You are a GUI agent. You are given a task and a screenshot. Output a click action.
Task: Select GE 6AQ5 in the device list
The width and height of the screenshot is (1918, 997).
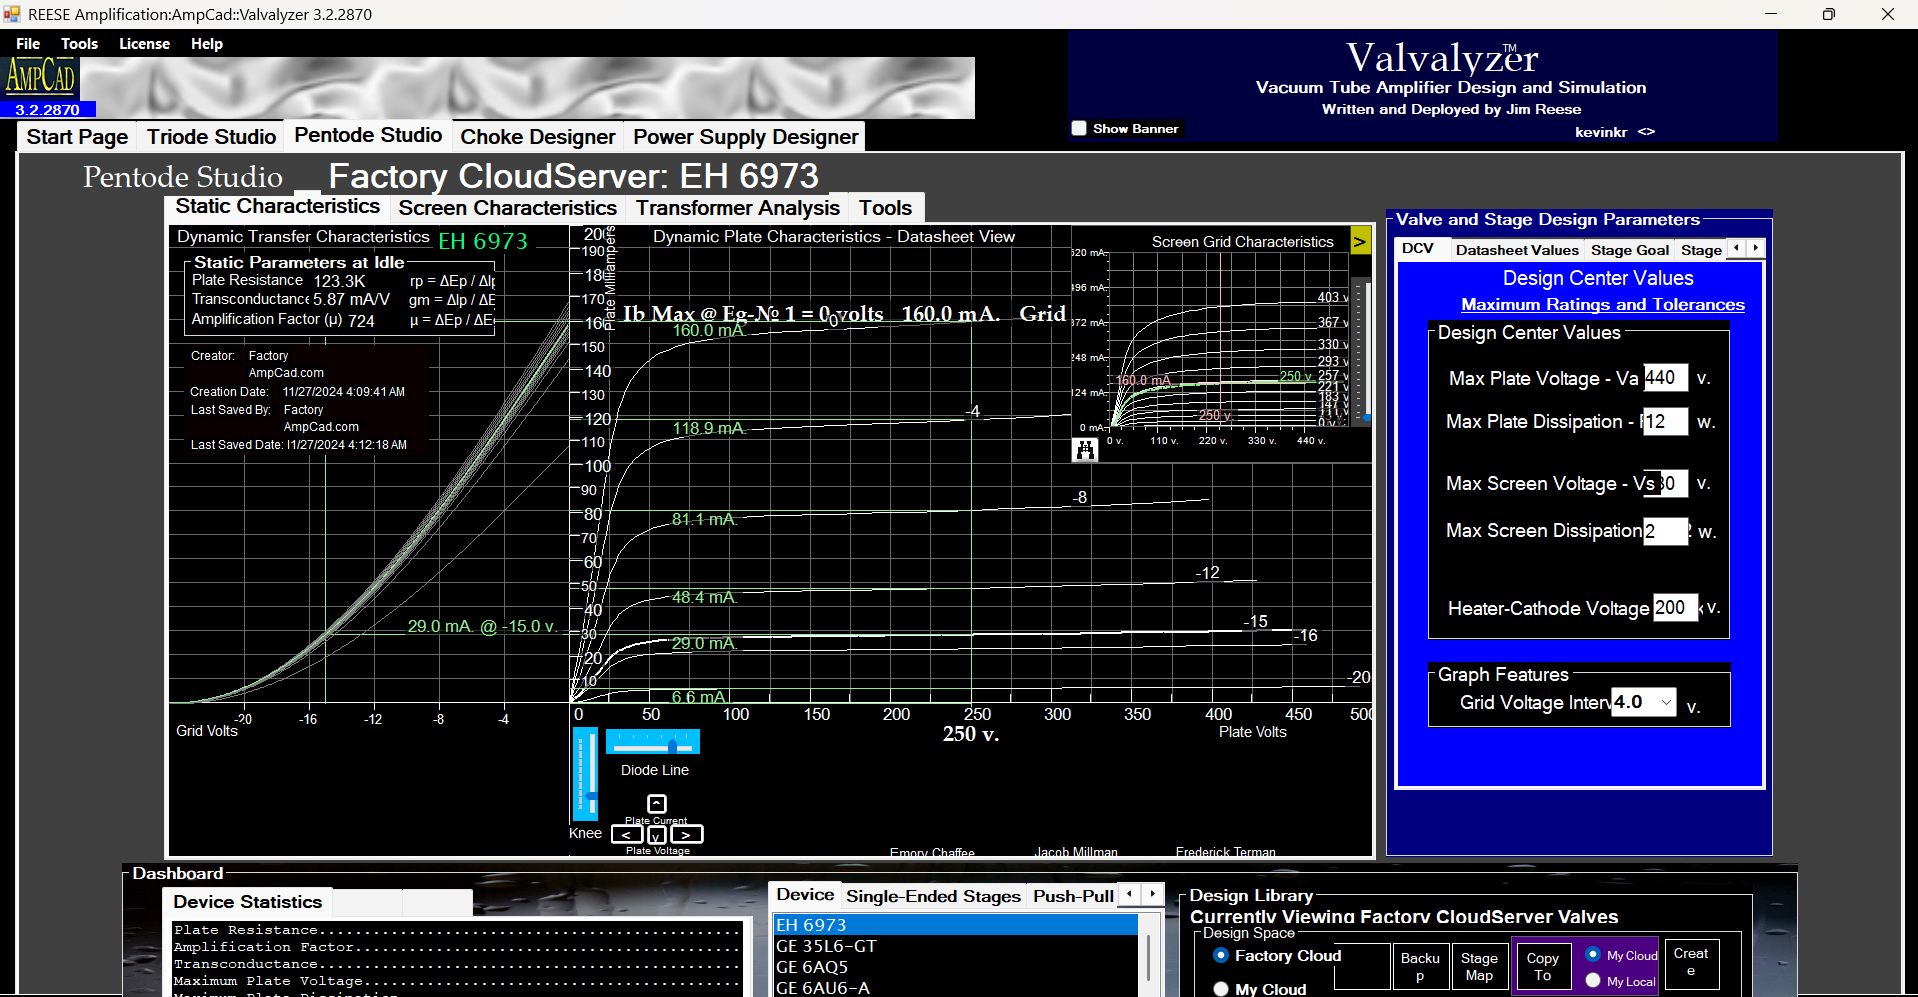click(x=955, y=967)
